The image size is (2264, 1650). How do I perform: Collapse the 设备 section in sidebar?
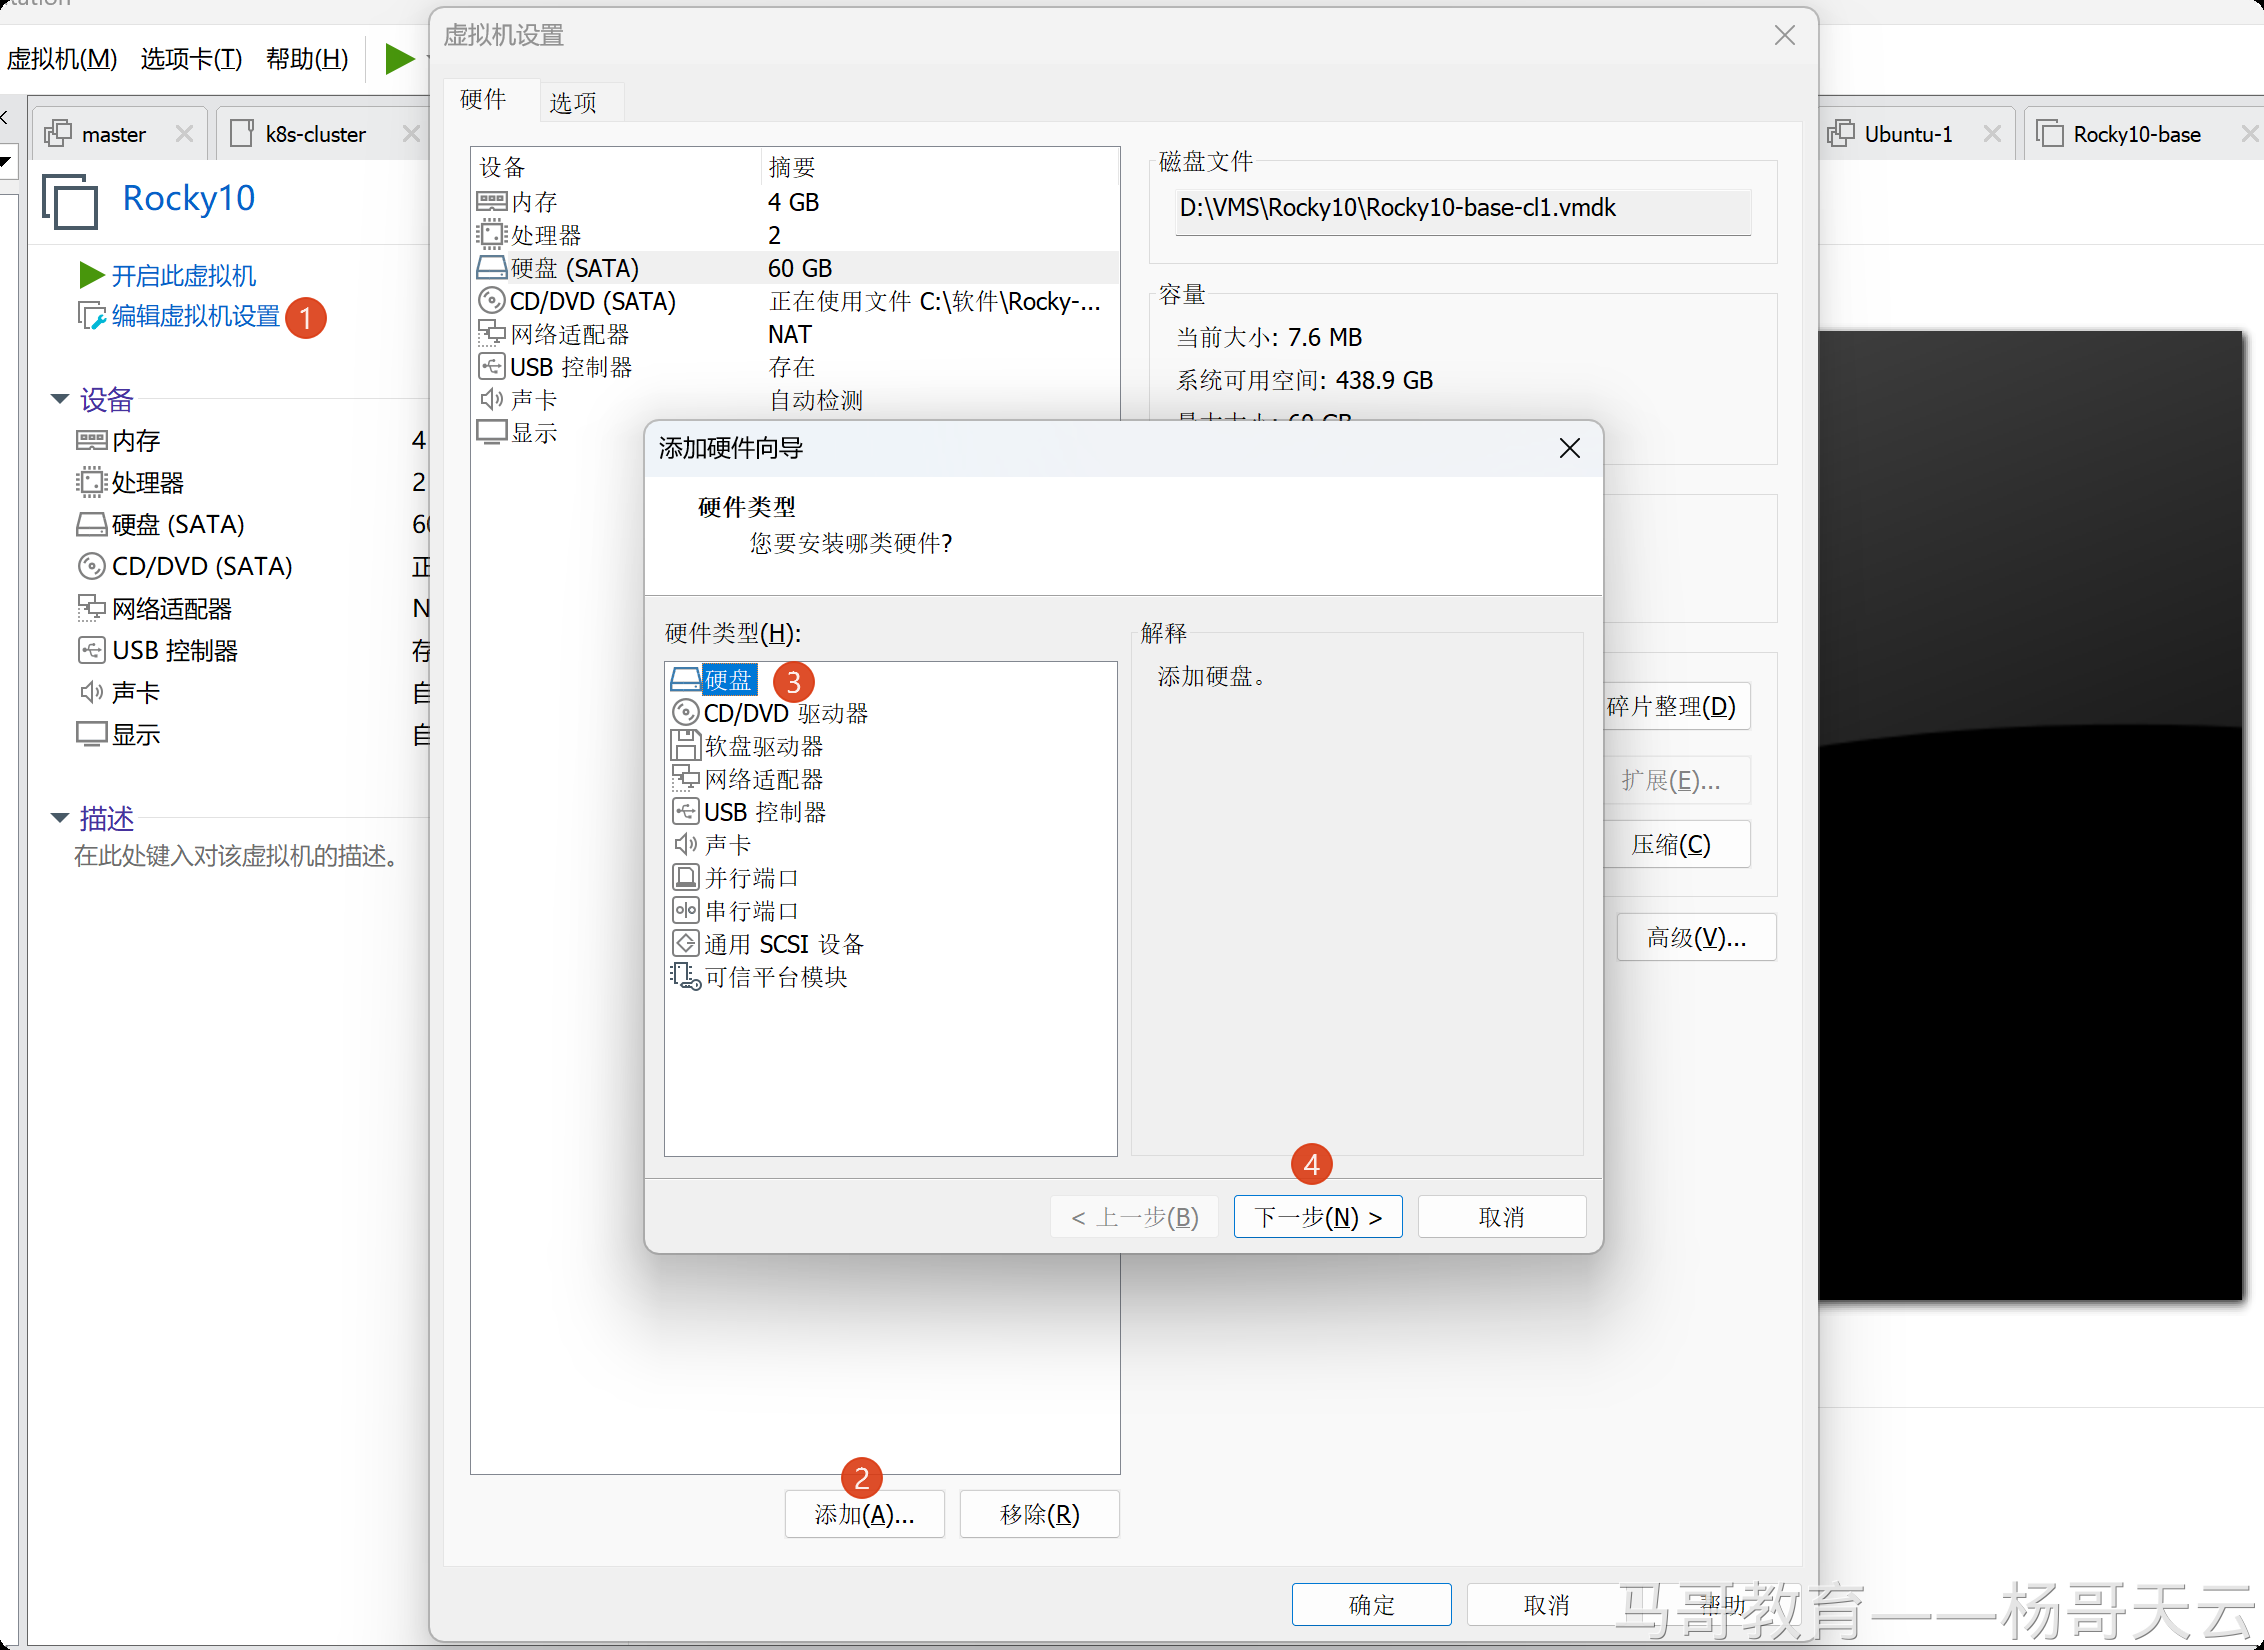pos(60,400)
